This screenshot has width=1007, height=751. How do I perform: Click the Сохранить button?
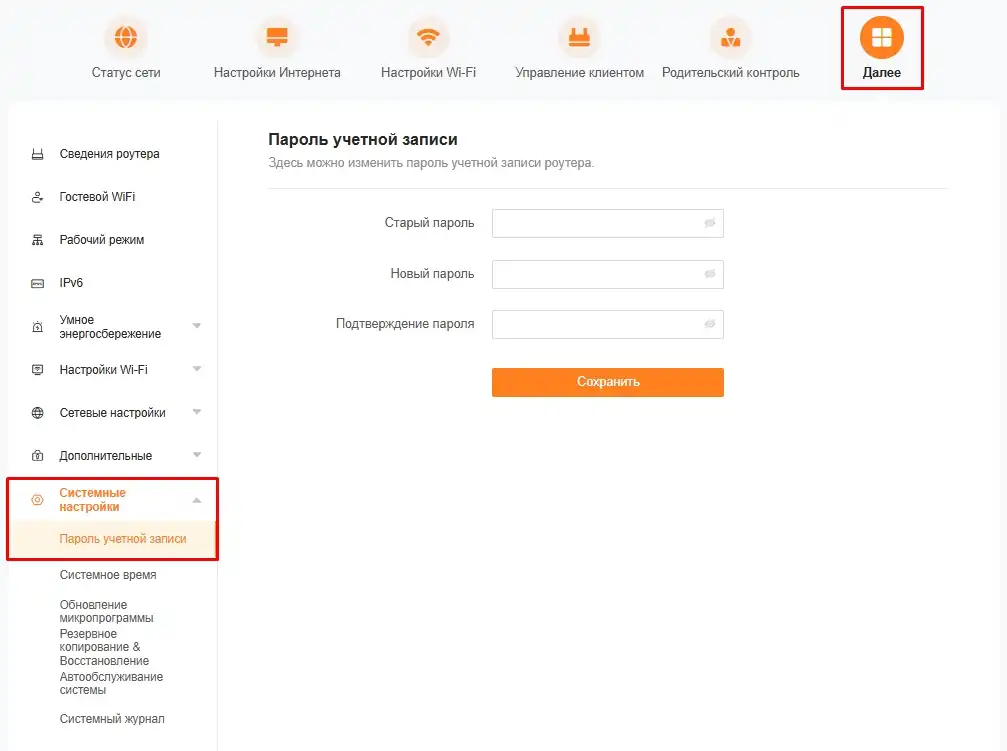pyautogui.click(x=607, y=382)
